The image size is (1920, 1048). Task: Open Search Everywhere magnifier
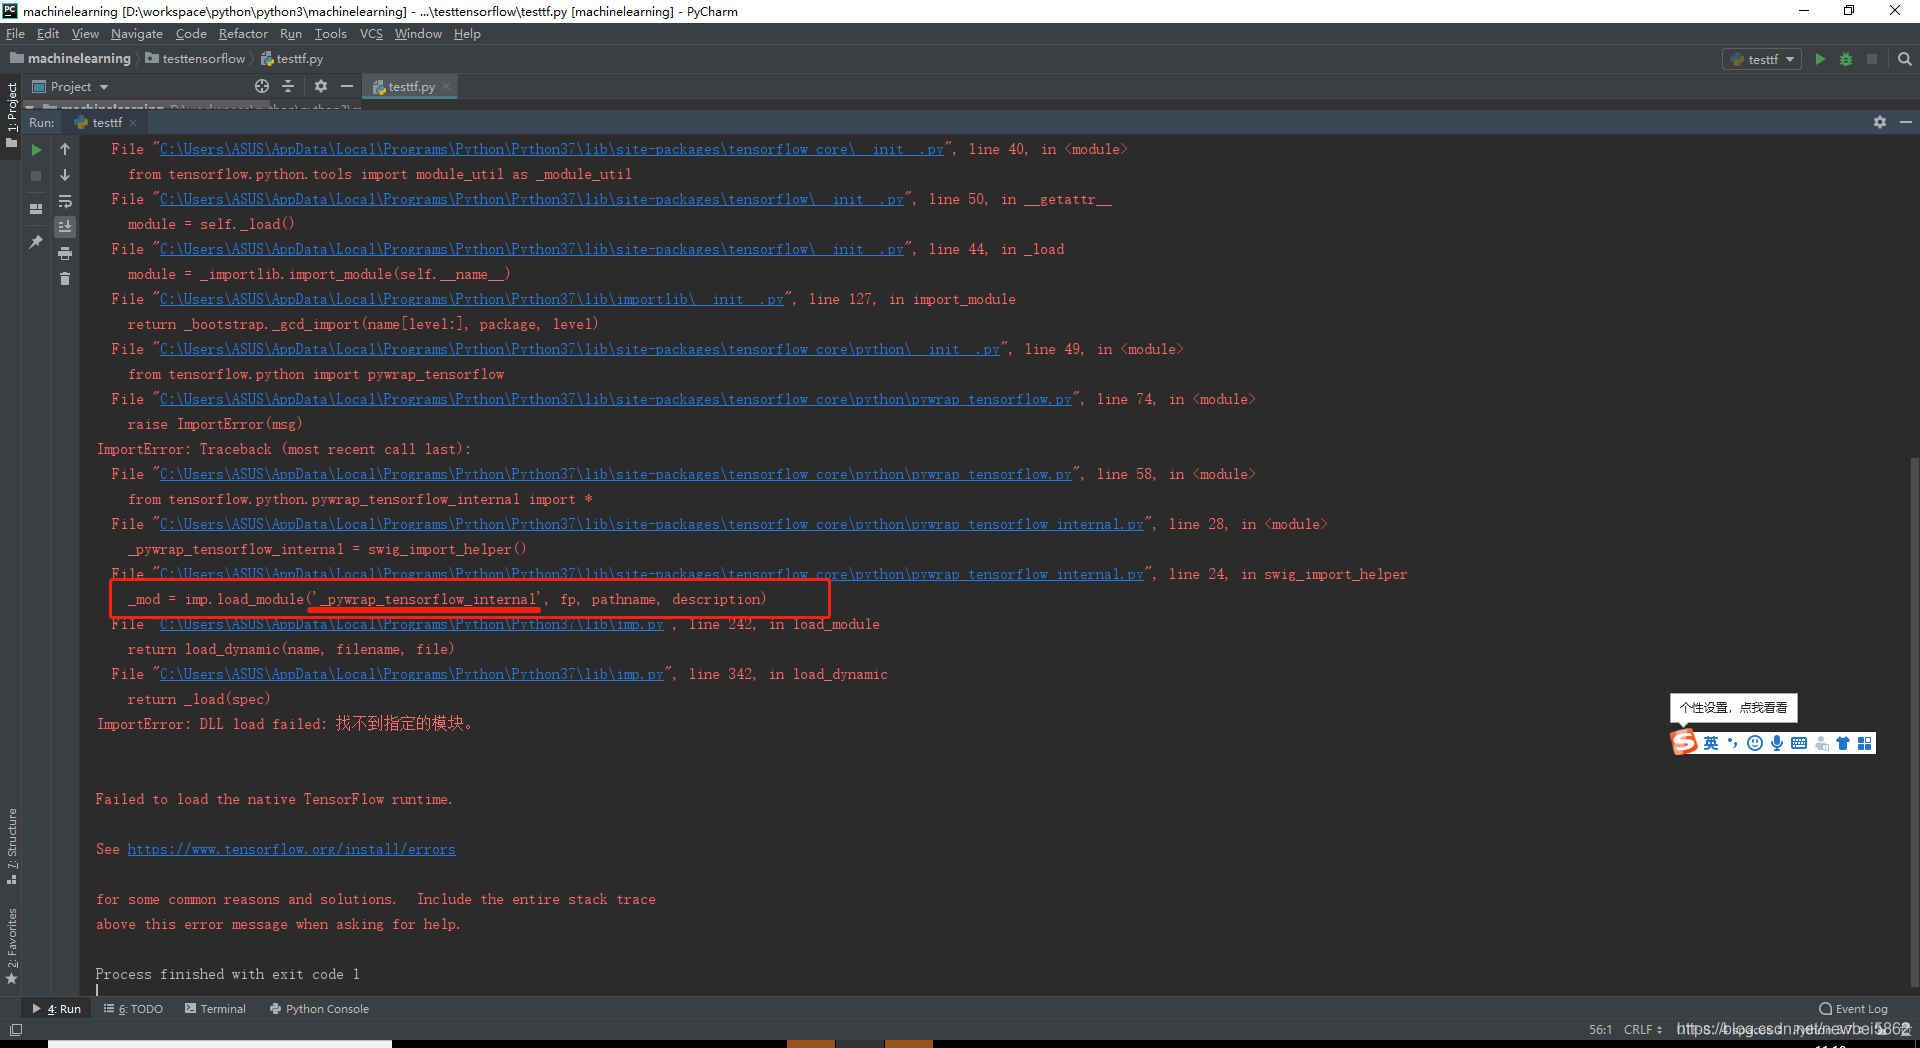point(1904,59)
